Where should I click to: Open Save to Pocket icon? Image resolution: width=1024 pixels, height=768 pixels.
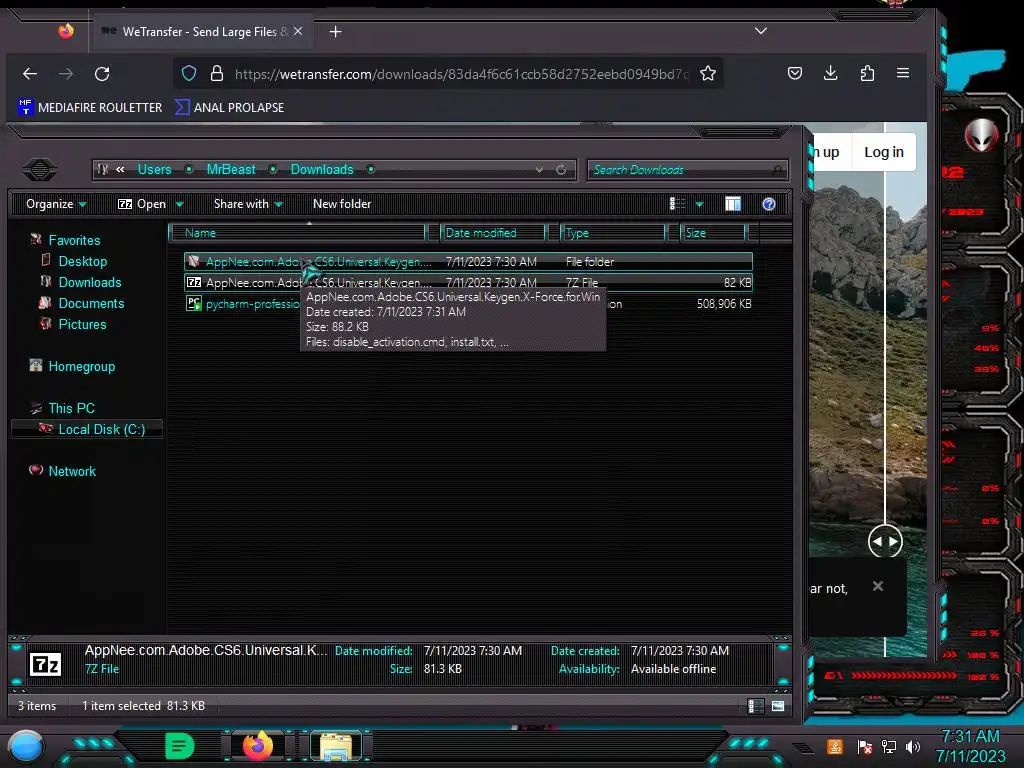pos(795,73)
